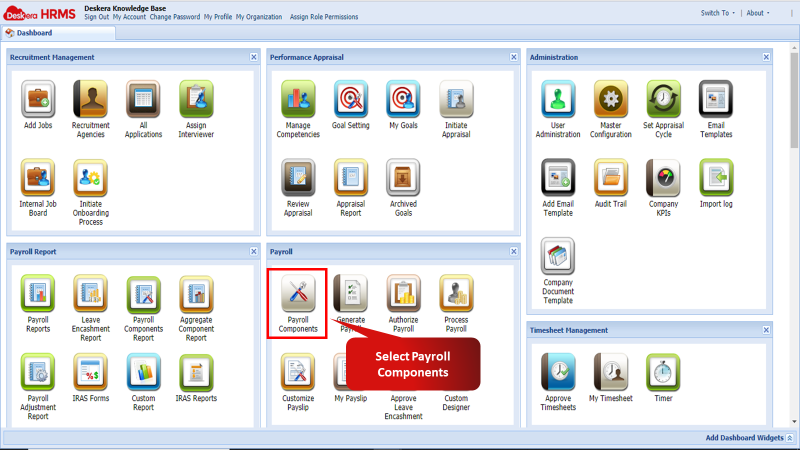Screen dimensions: 800x450
Task: Open Archived Goals icon
Action: coord(403,177)
